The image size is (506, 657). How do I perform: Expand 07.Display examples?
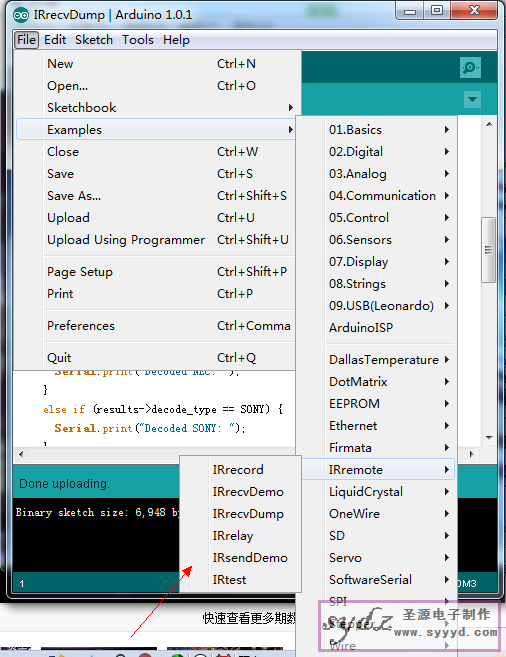click(x=377, y=262)
